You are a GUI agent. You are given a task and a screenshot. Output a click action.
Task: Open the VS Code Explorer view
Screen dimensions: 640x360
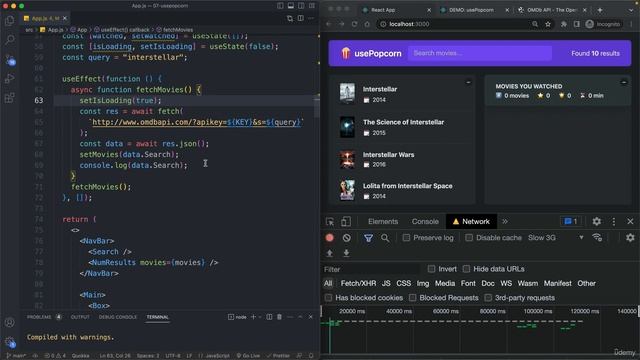pos(9,20)
